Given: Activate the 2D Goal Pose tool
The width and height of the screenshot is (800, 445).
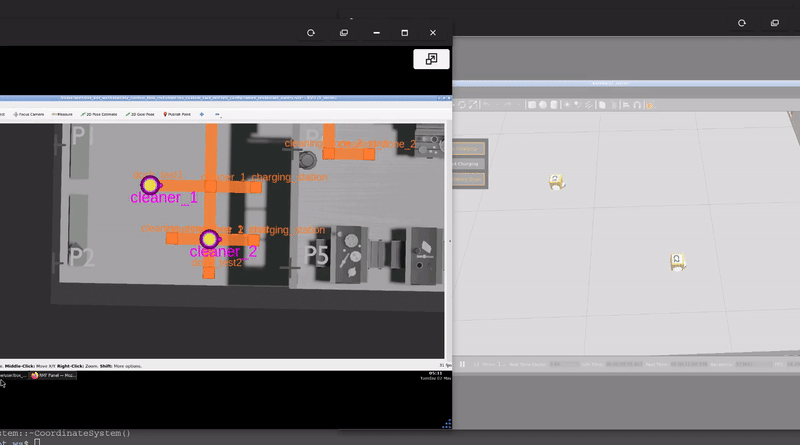Looking at the screenshot, I should (x=140, y=114).
